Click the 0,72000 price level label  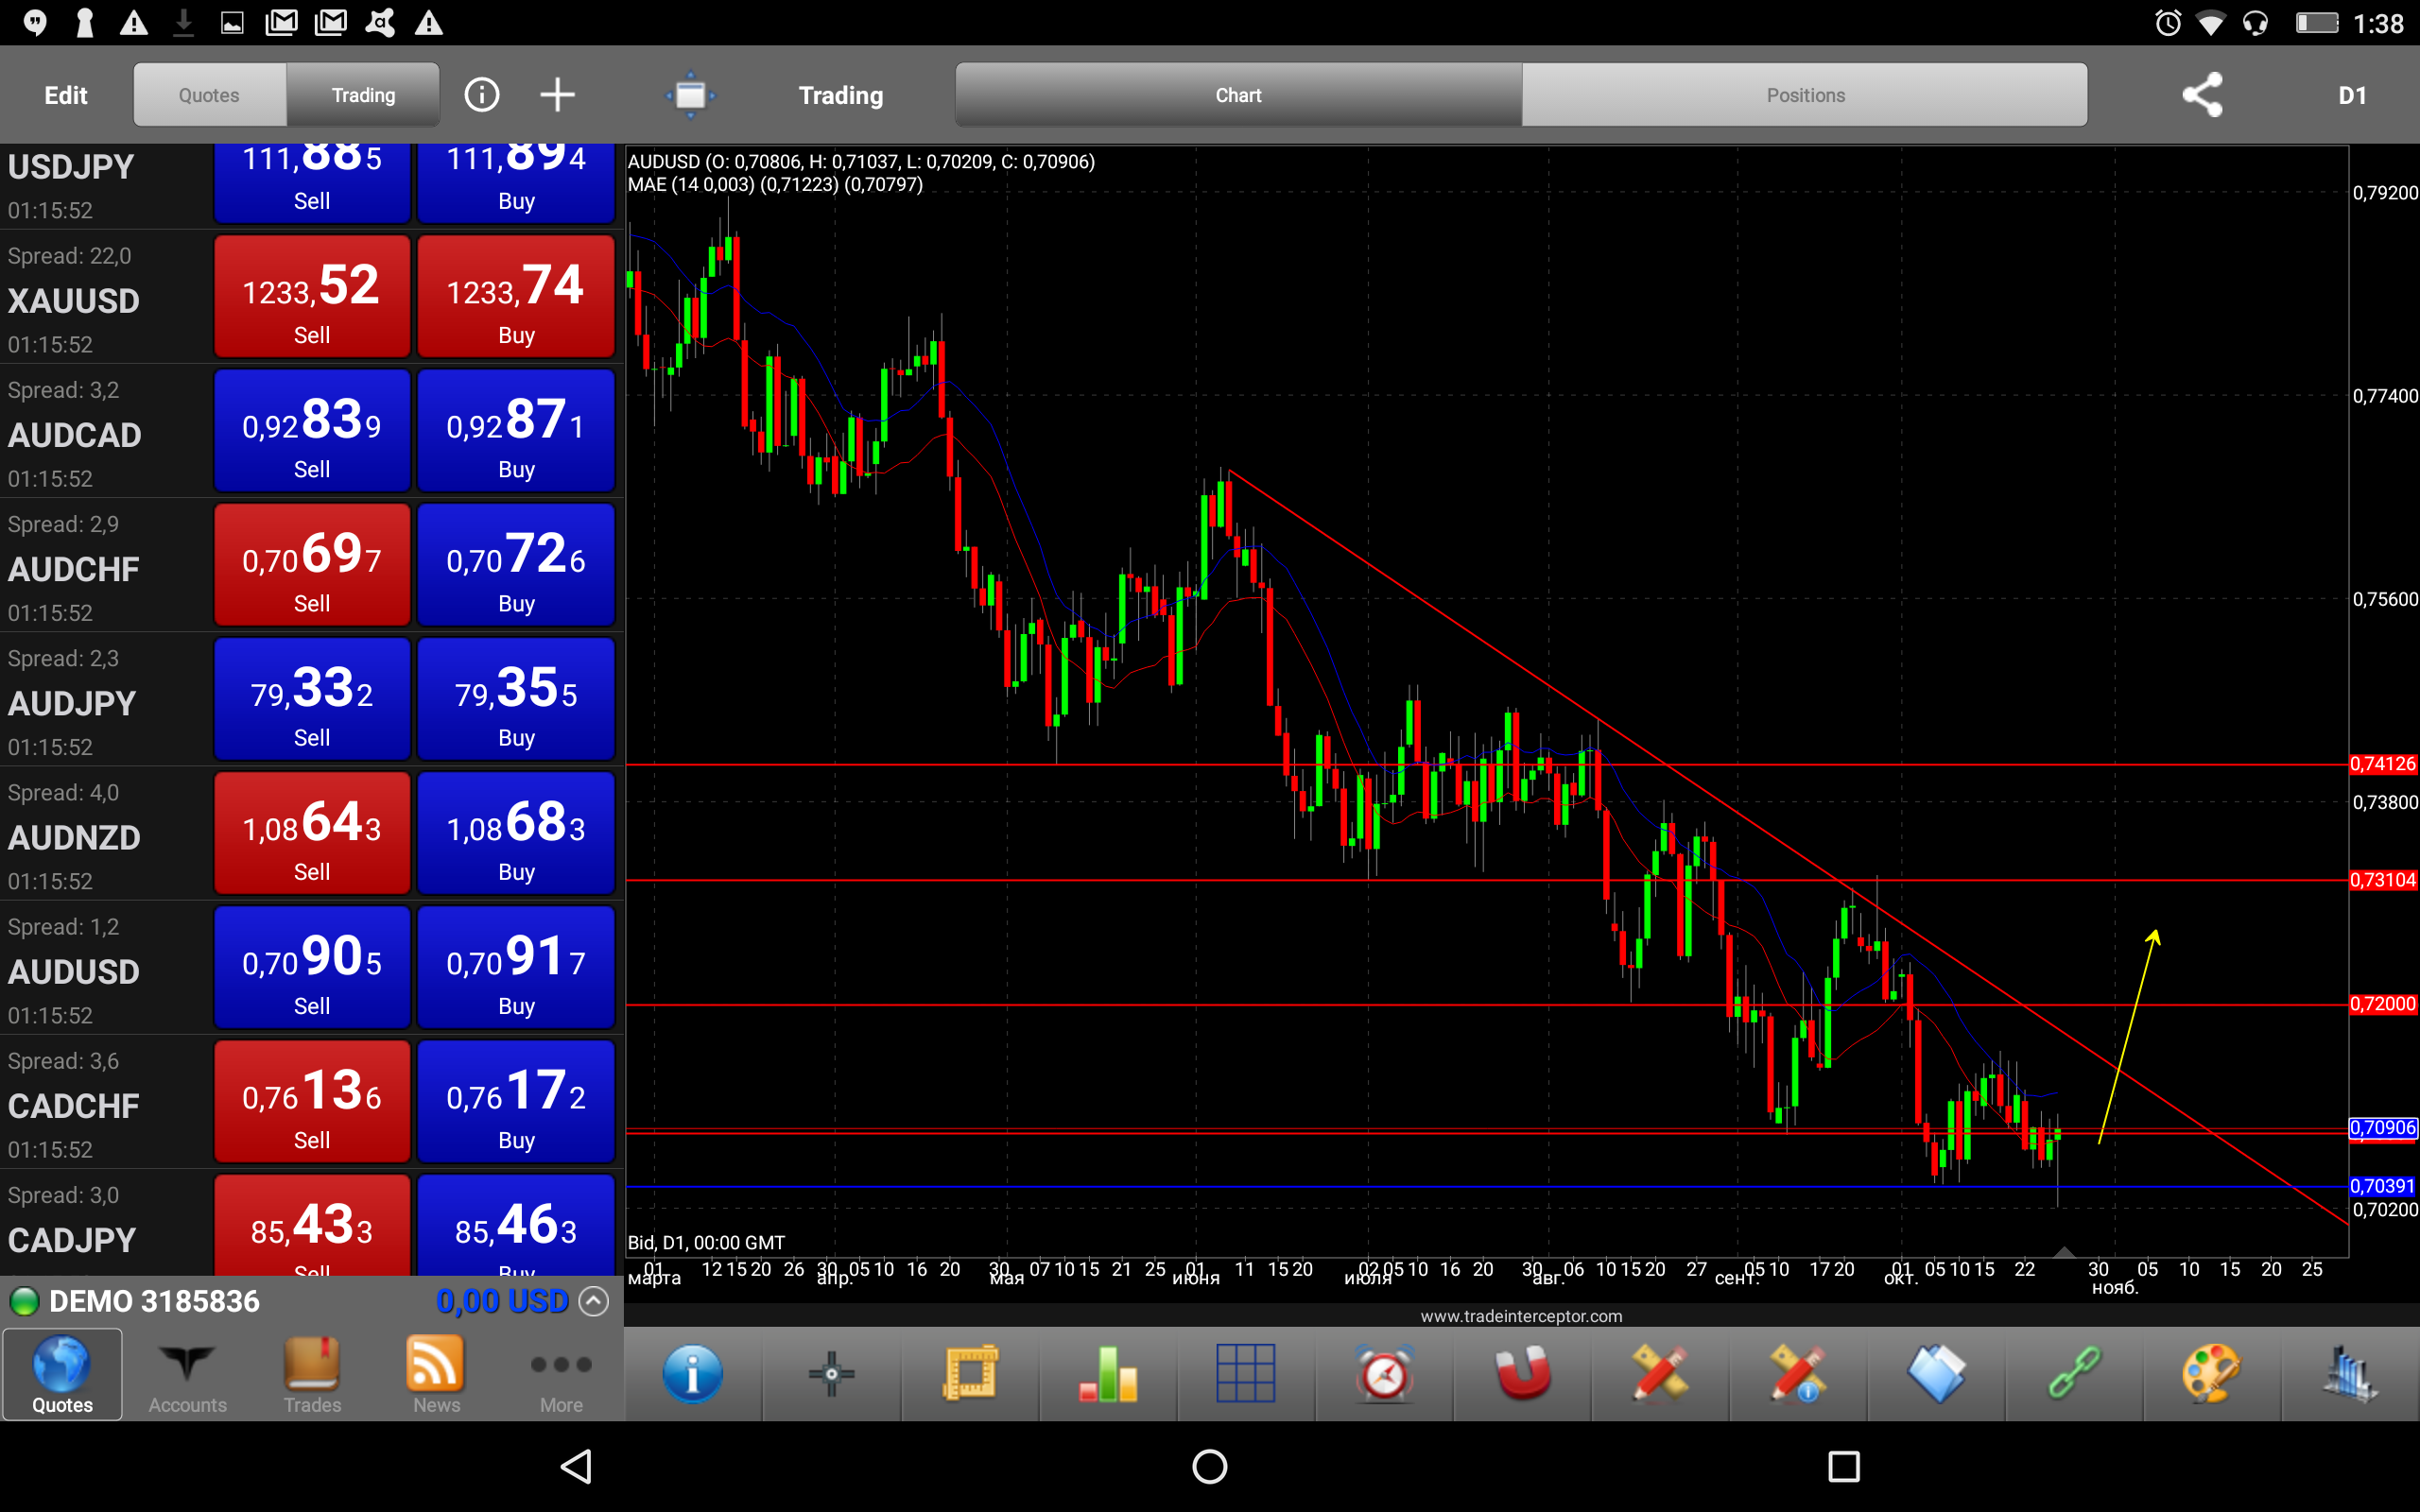[2383, 1004]
